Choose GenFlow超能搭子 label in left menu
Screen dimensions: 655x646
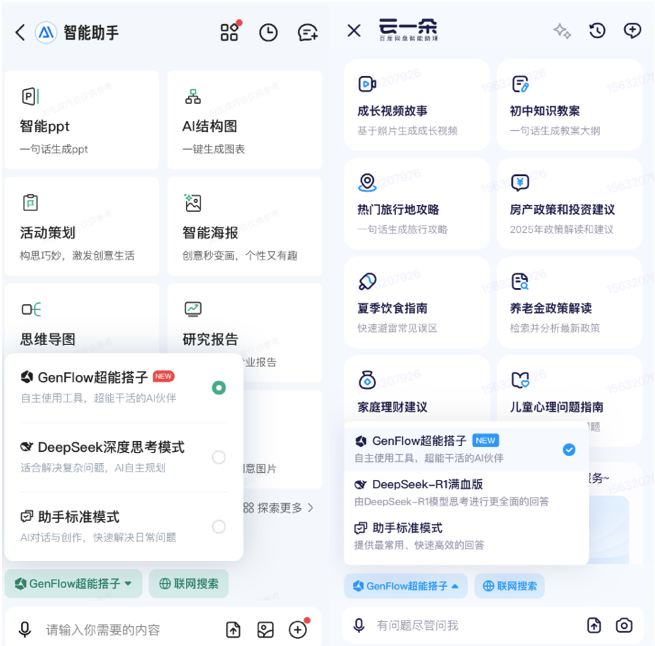pyautogui.click(x=93, y=377)
